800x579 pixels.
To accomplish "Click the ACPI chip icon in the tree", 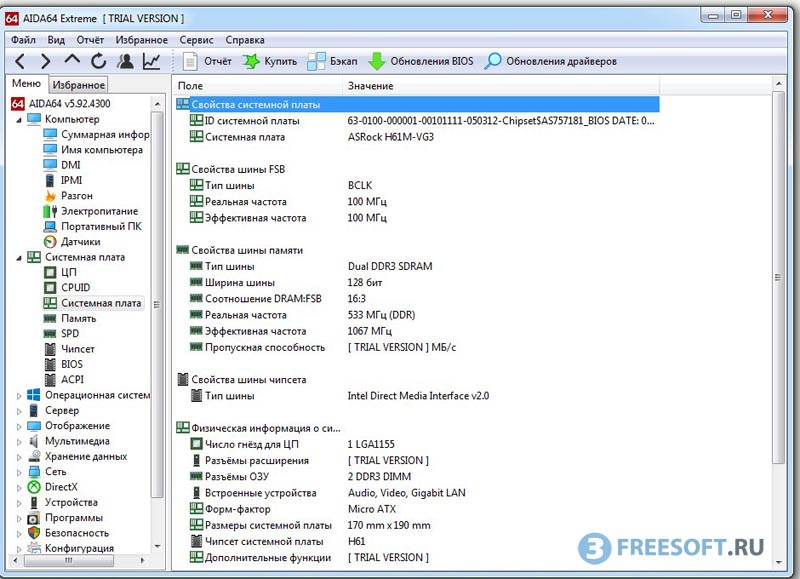I will [50, 380].
